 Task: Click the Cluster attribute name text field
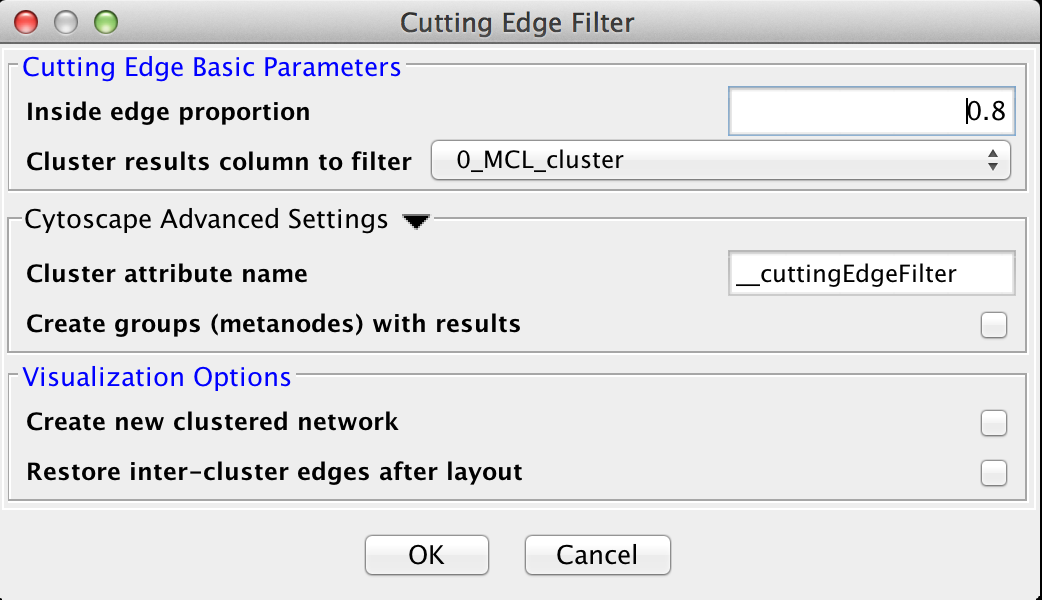pos(871,273)
